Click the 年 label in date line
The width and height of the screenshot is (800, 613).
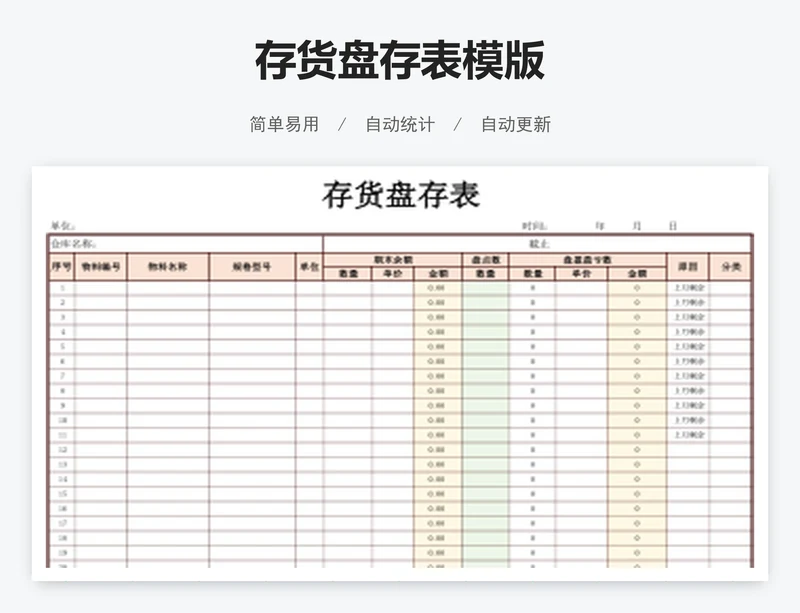click(x=600, y=226)
